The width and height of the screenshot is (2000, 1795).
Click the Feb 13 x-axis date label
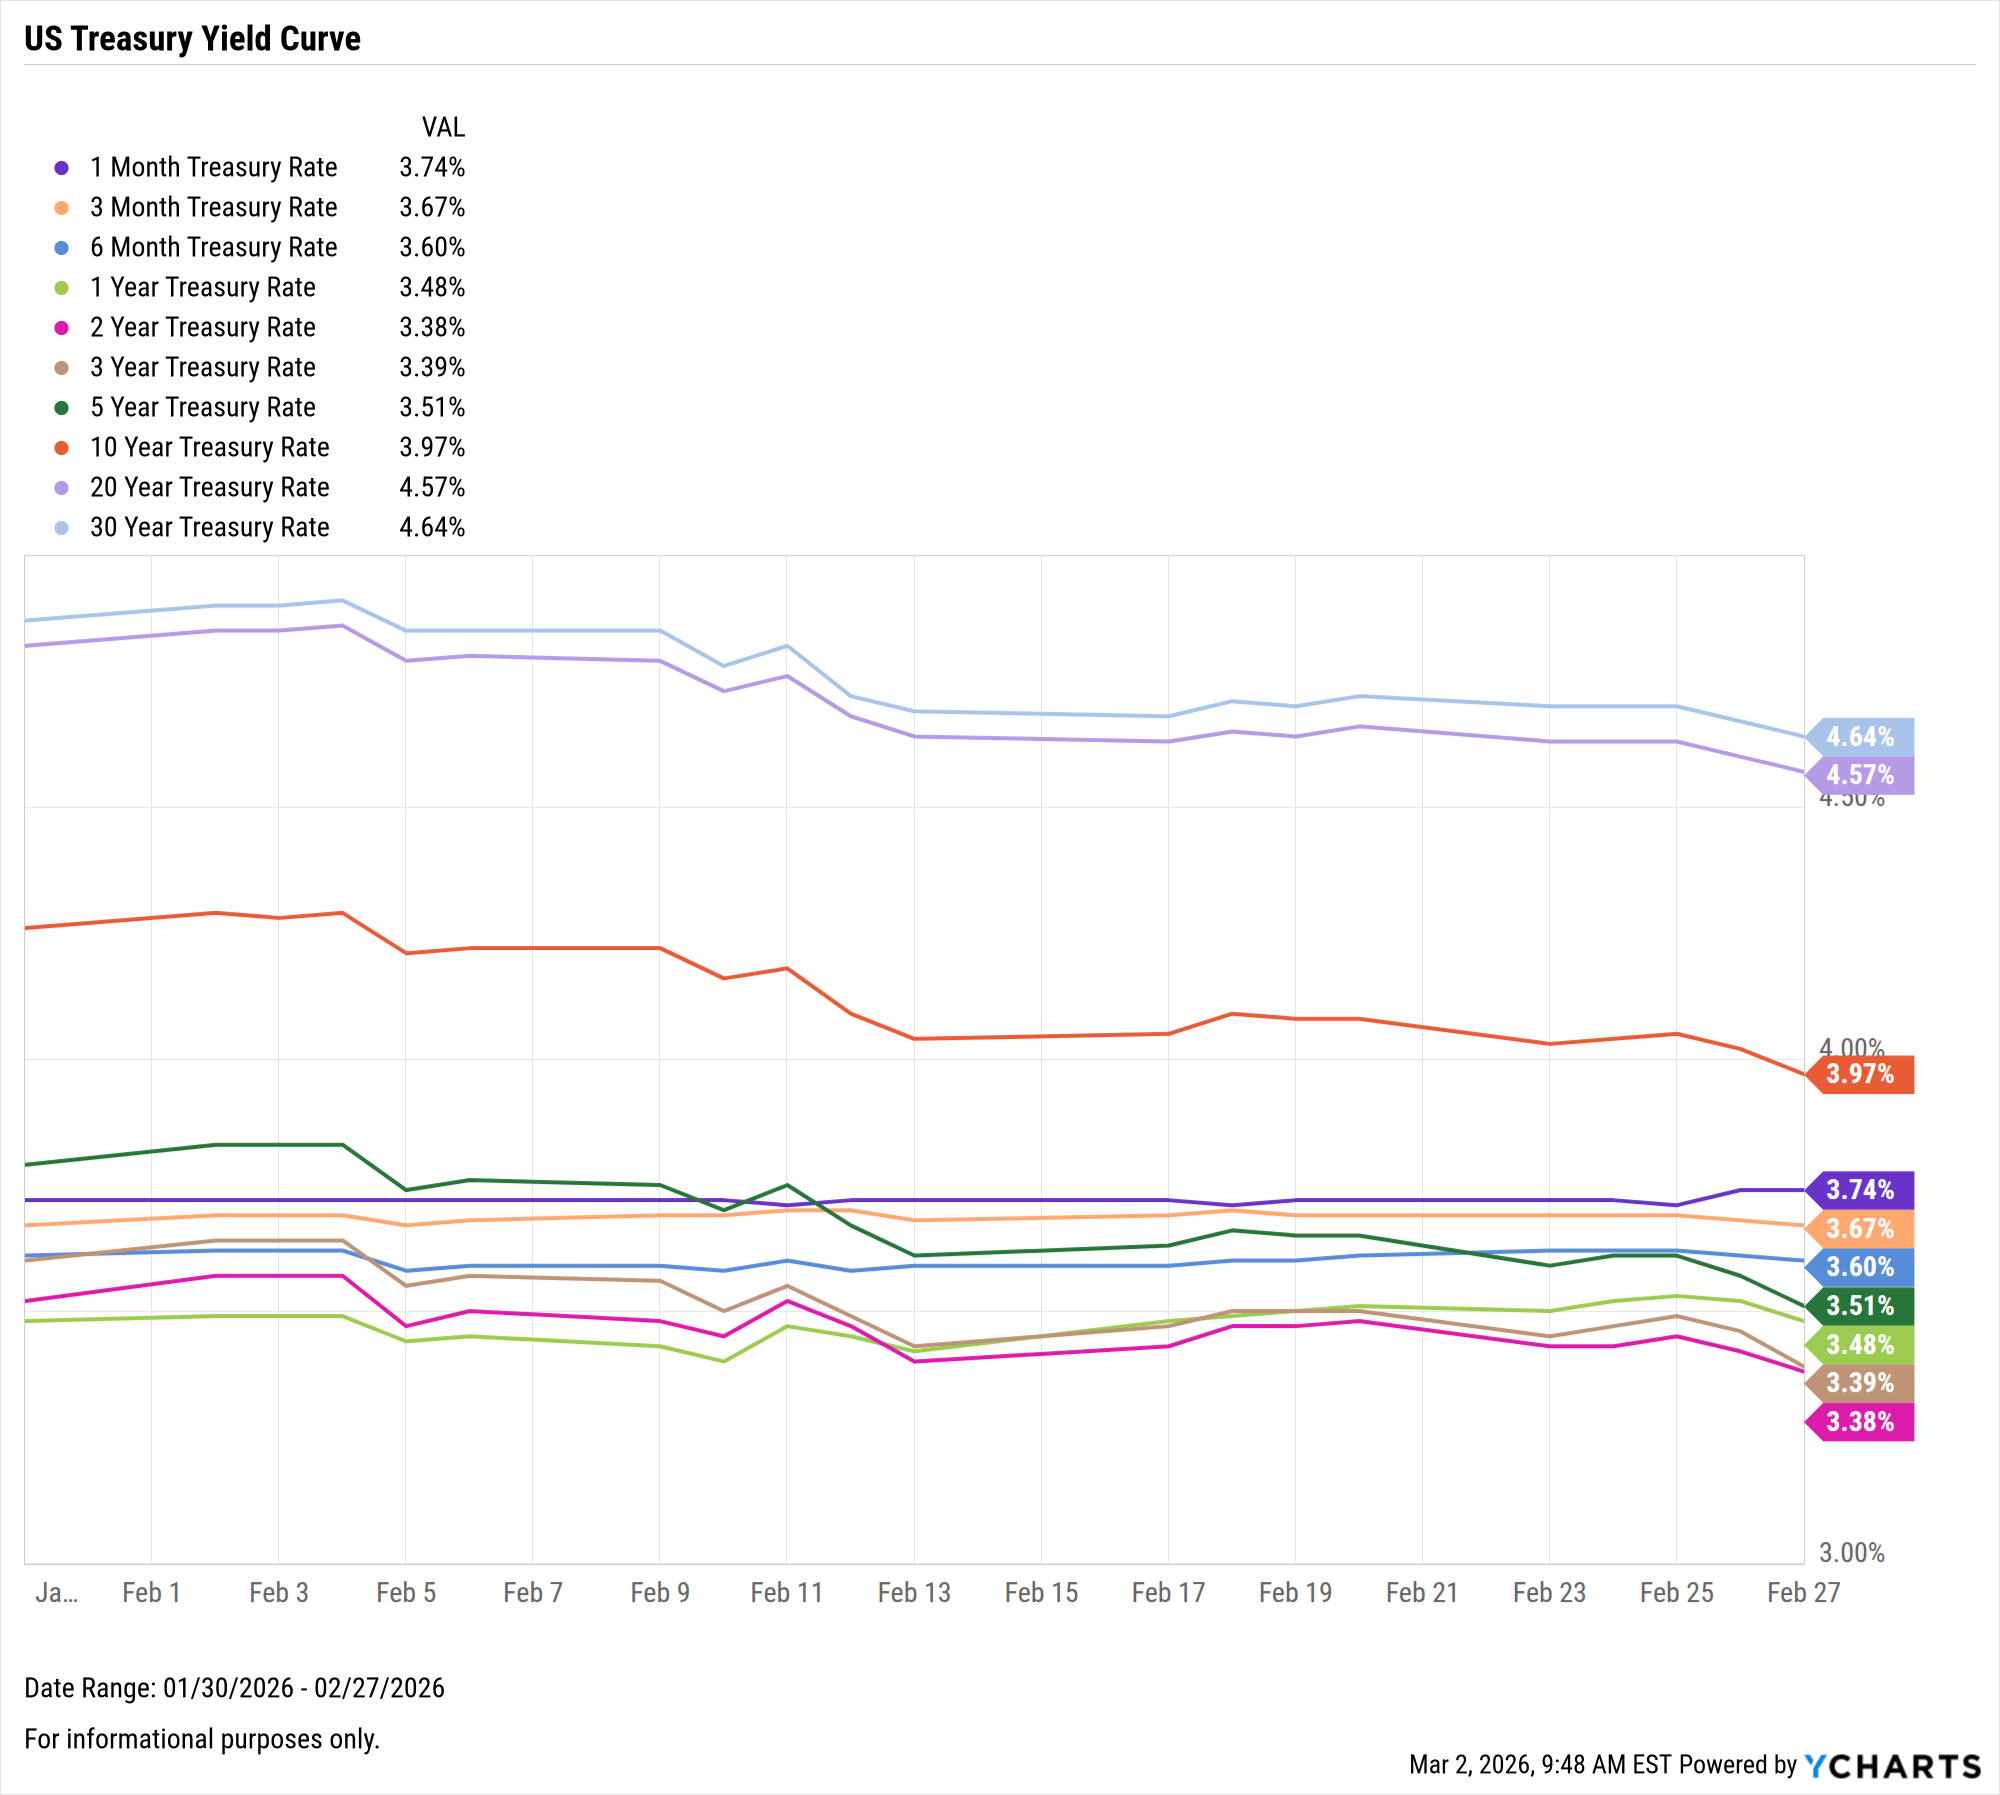click(x=914, y=1593)
